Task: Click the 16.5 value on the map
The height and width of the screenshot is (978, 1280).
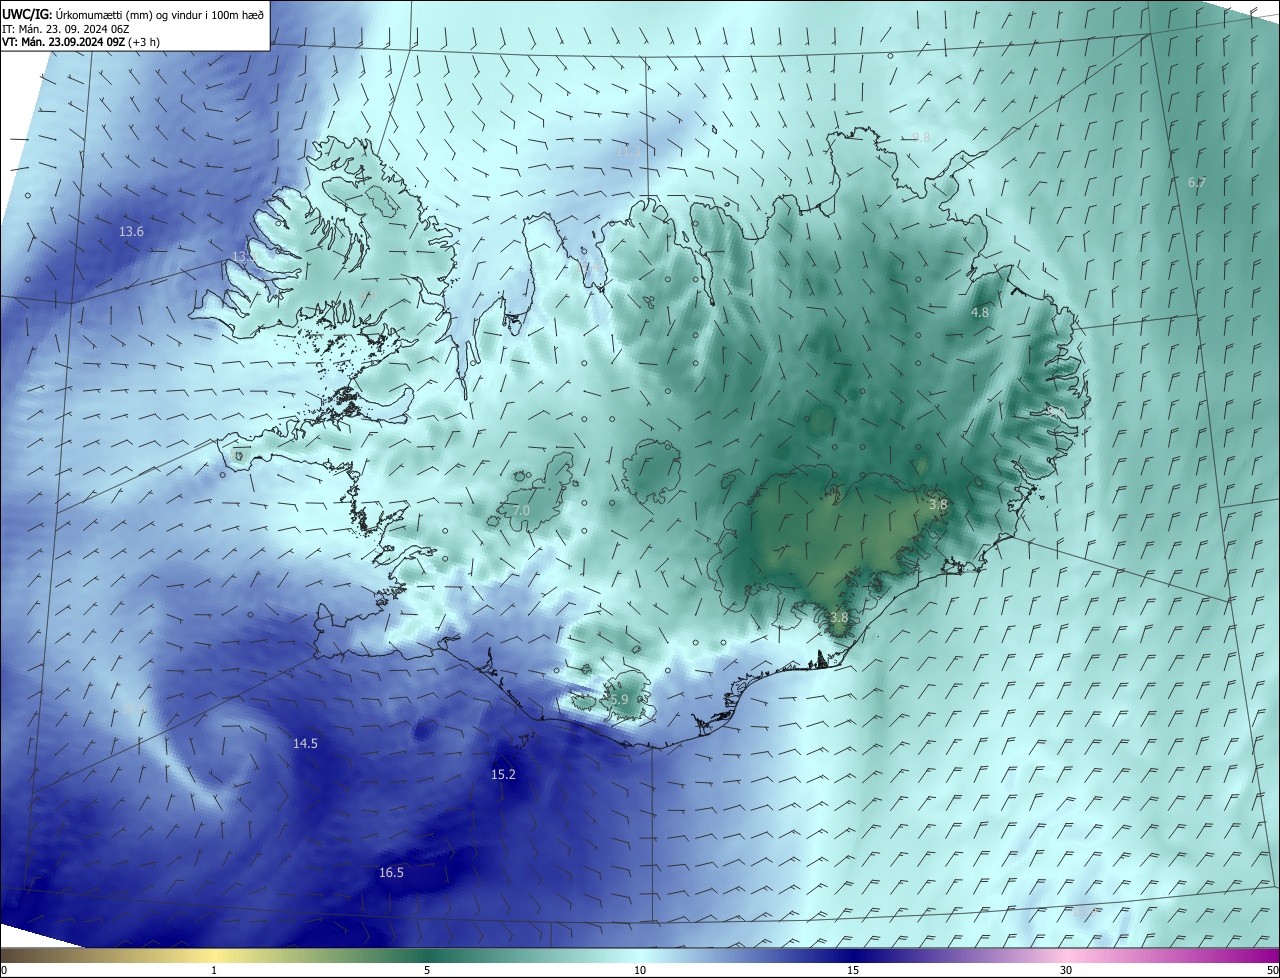Action: (x=391, y=873)
